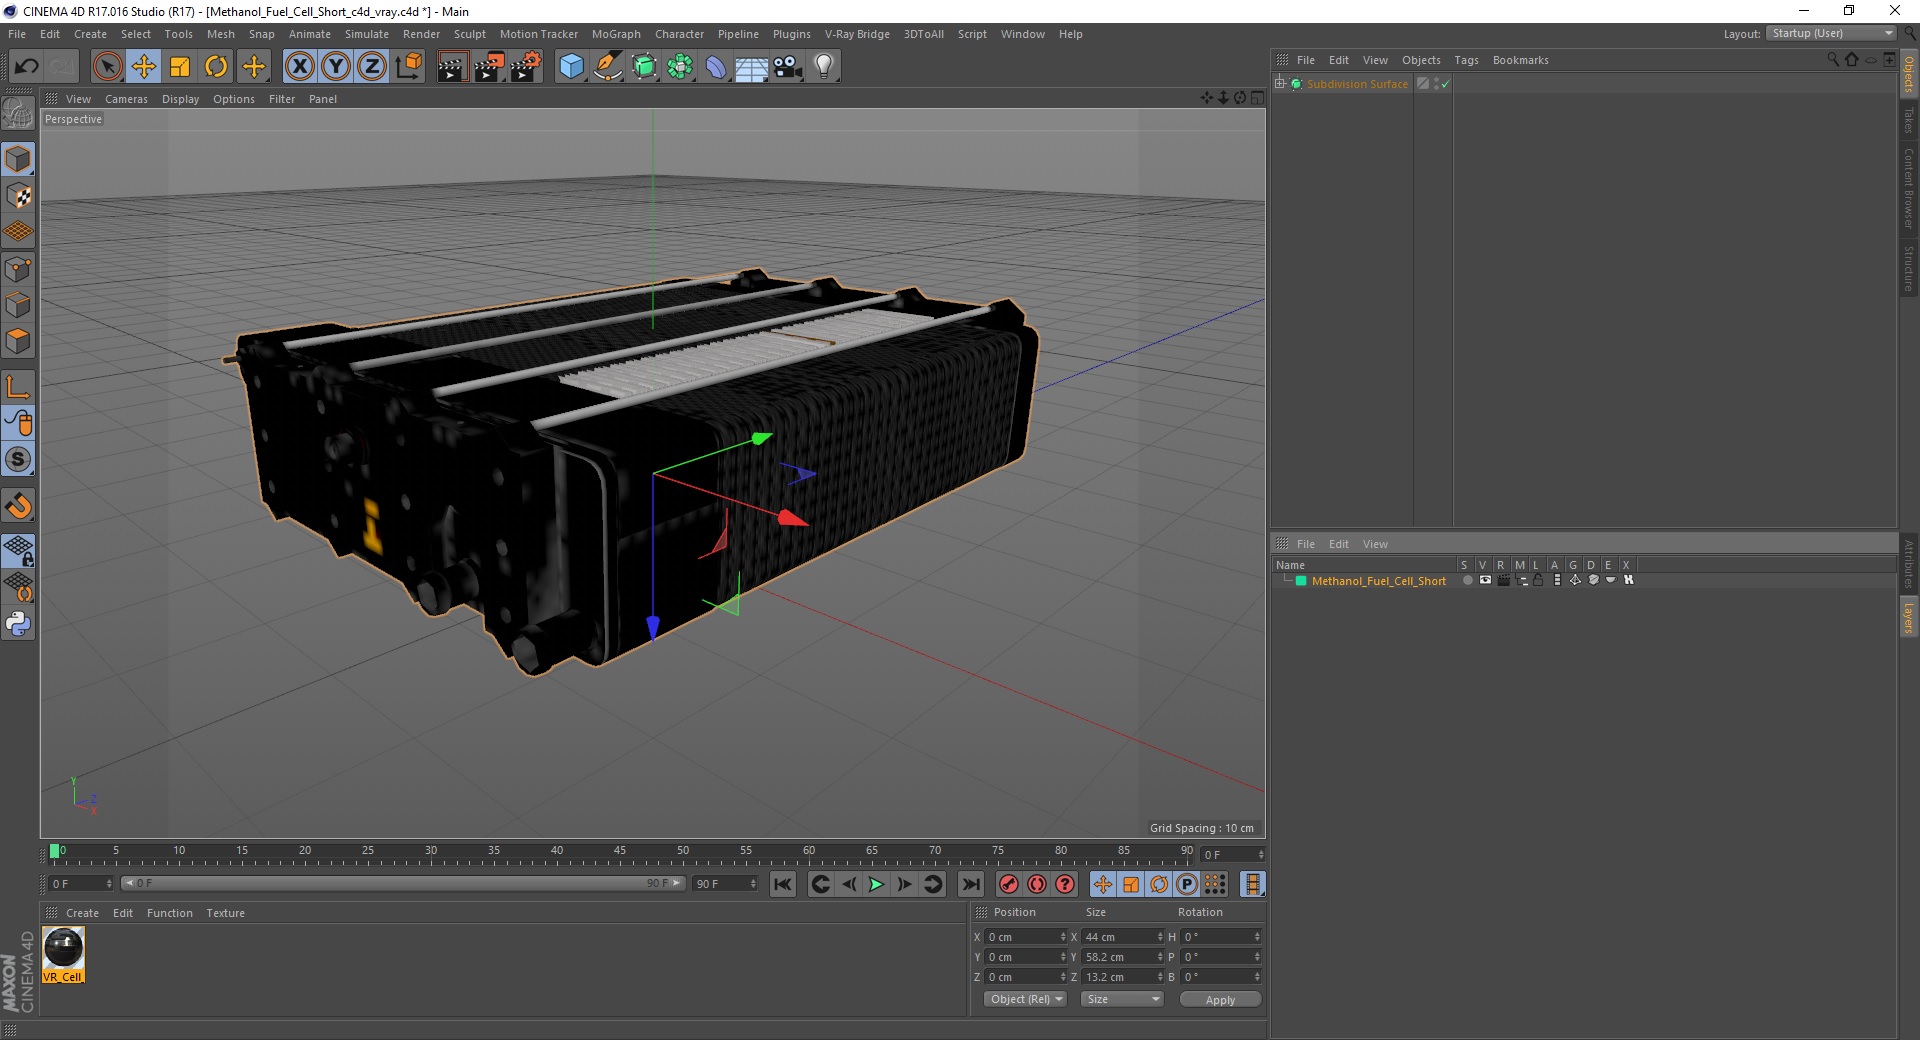Viewport: 1920px width, 1040px height.
Task: Click Render View clapperboard icon
Action: [452, 67]
